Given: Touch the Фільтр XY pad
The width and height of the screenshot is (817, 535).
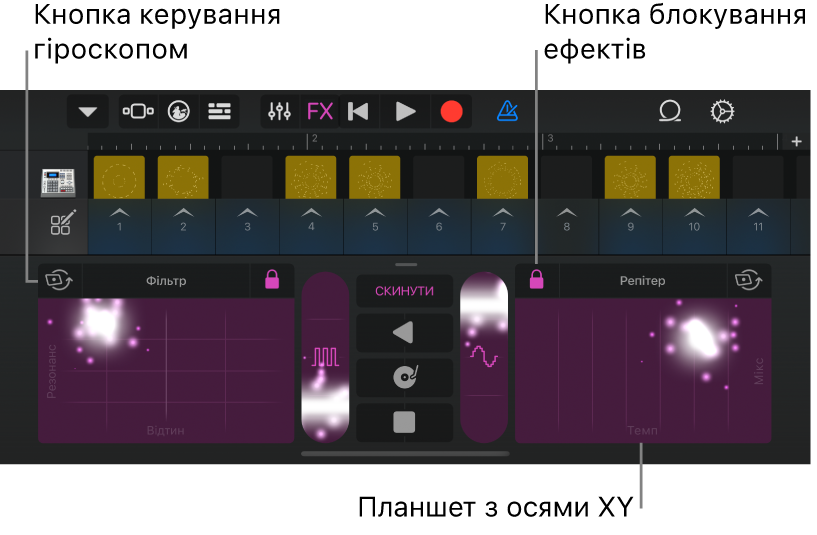Looking at the screenshot, I should tap(166, 370).
